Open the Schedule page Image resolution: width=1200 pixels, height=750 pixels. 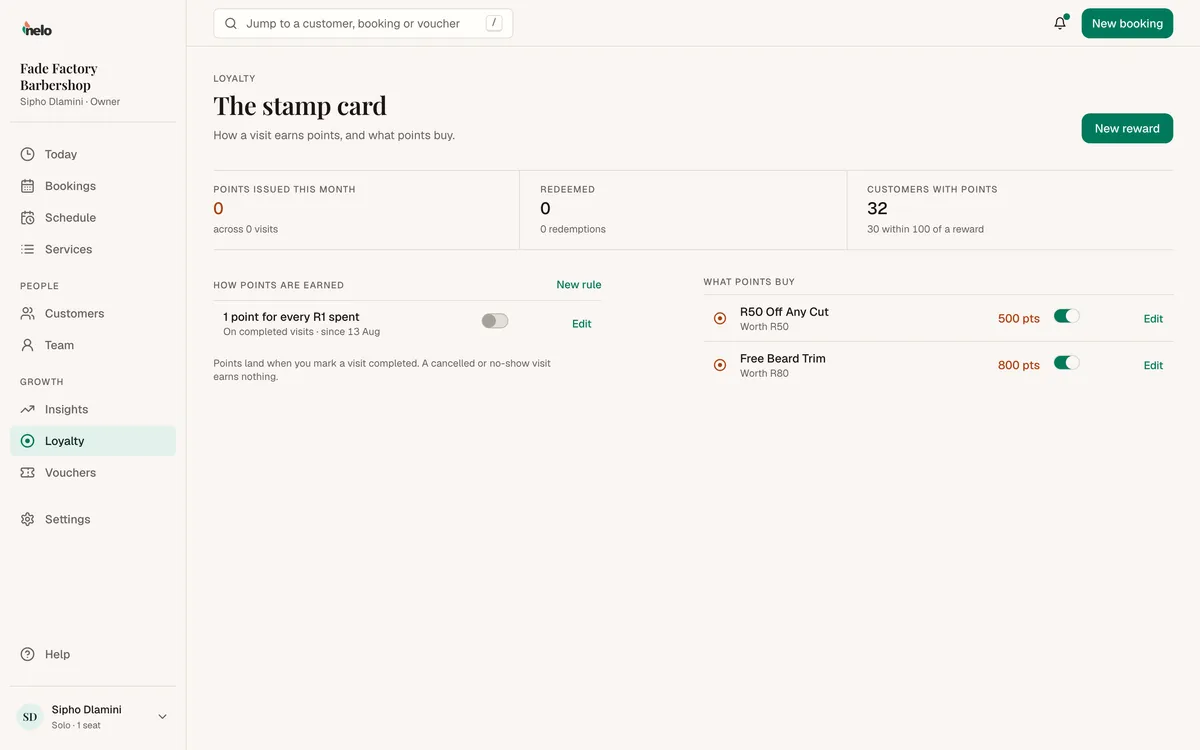pyautogui.click(x=93, y=217)
